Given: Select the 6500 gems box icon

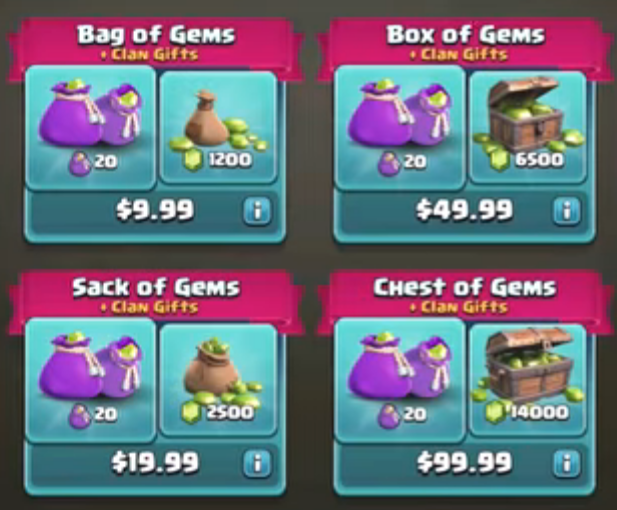Looking at the screenshot, I should tap(528, 128).
